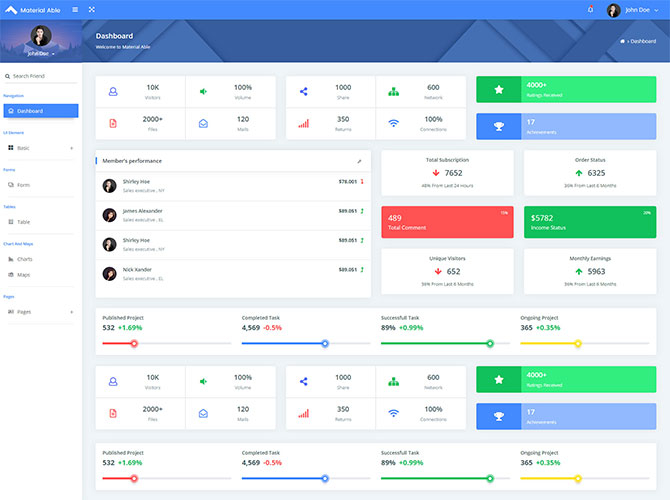The width and height of the screenshot is (670, 500).
Task: Click the Total Subscription 7652 card
Action: [447, 173]
